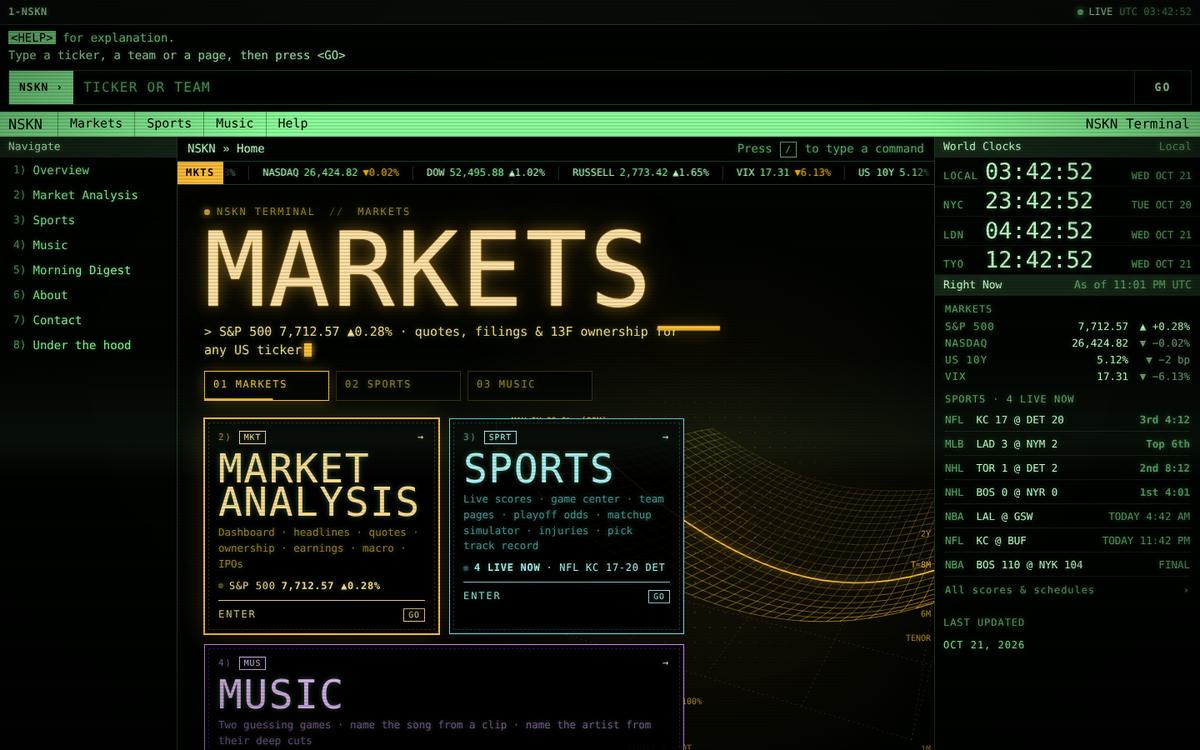1200x750 pixels.
Task: Click the Local label in World Clocks header
Action: (x=1175, y=147)
